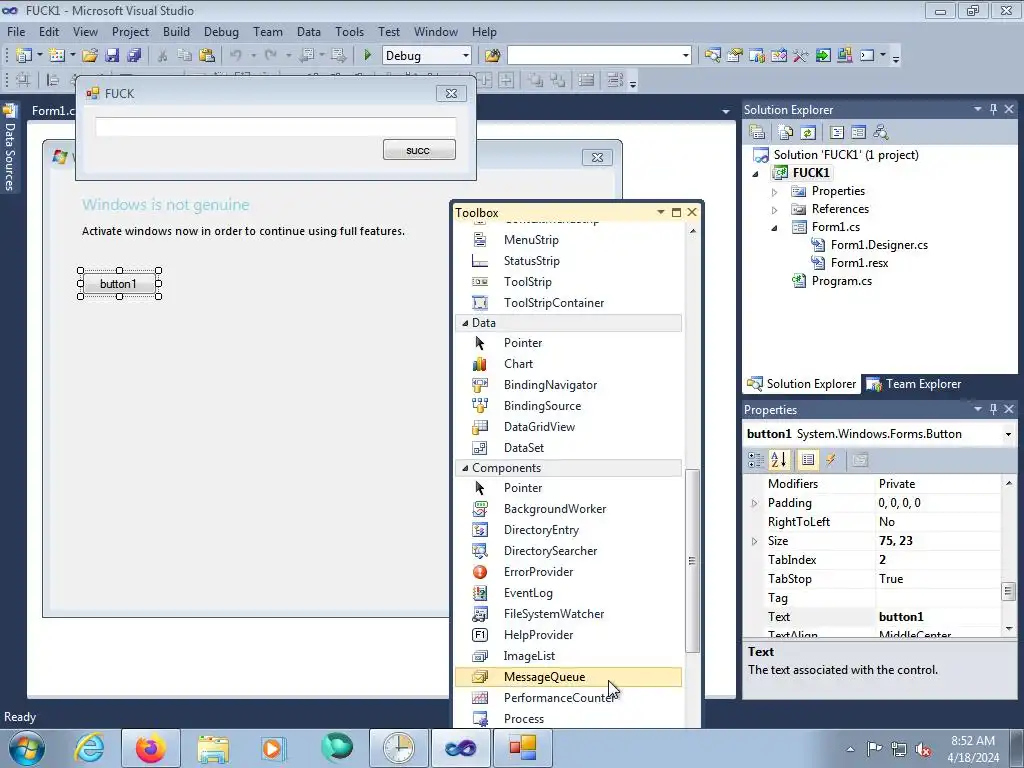
Task: Click the Text property value button1
Action: 936,616
